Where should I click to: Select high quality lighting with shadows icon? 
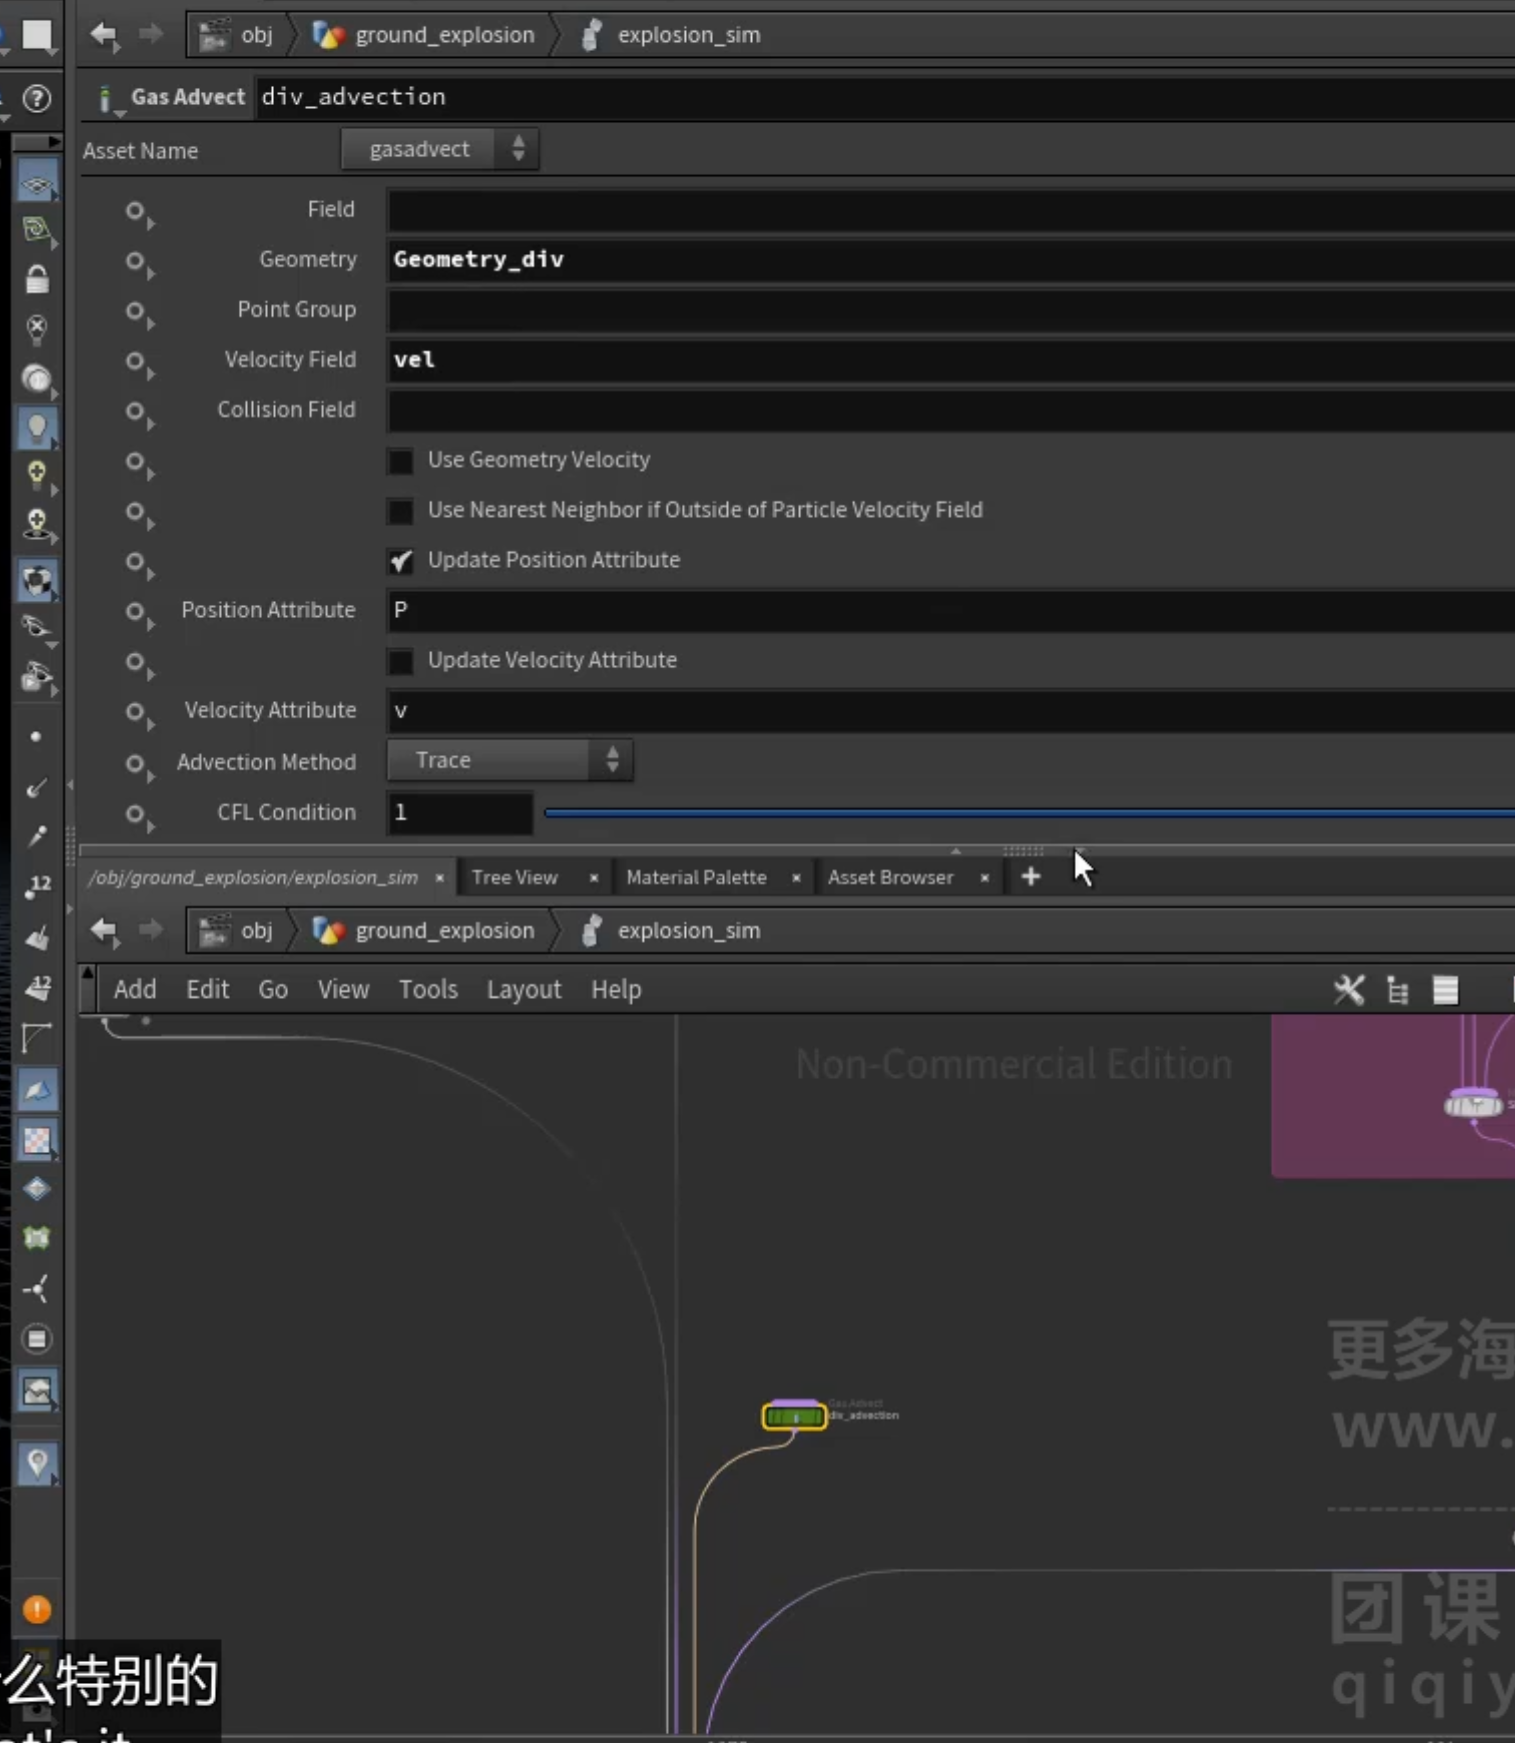[37, 524]
